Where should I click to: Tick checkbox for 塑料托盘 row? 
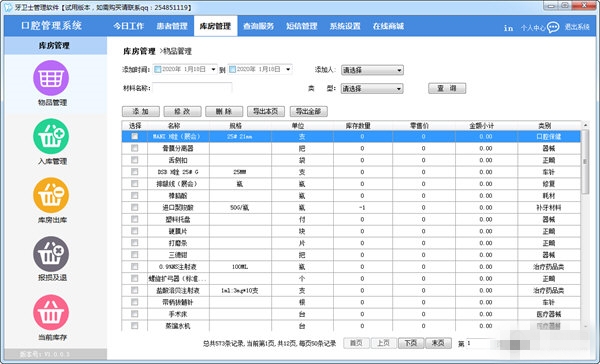point(134,219)
